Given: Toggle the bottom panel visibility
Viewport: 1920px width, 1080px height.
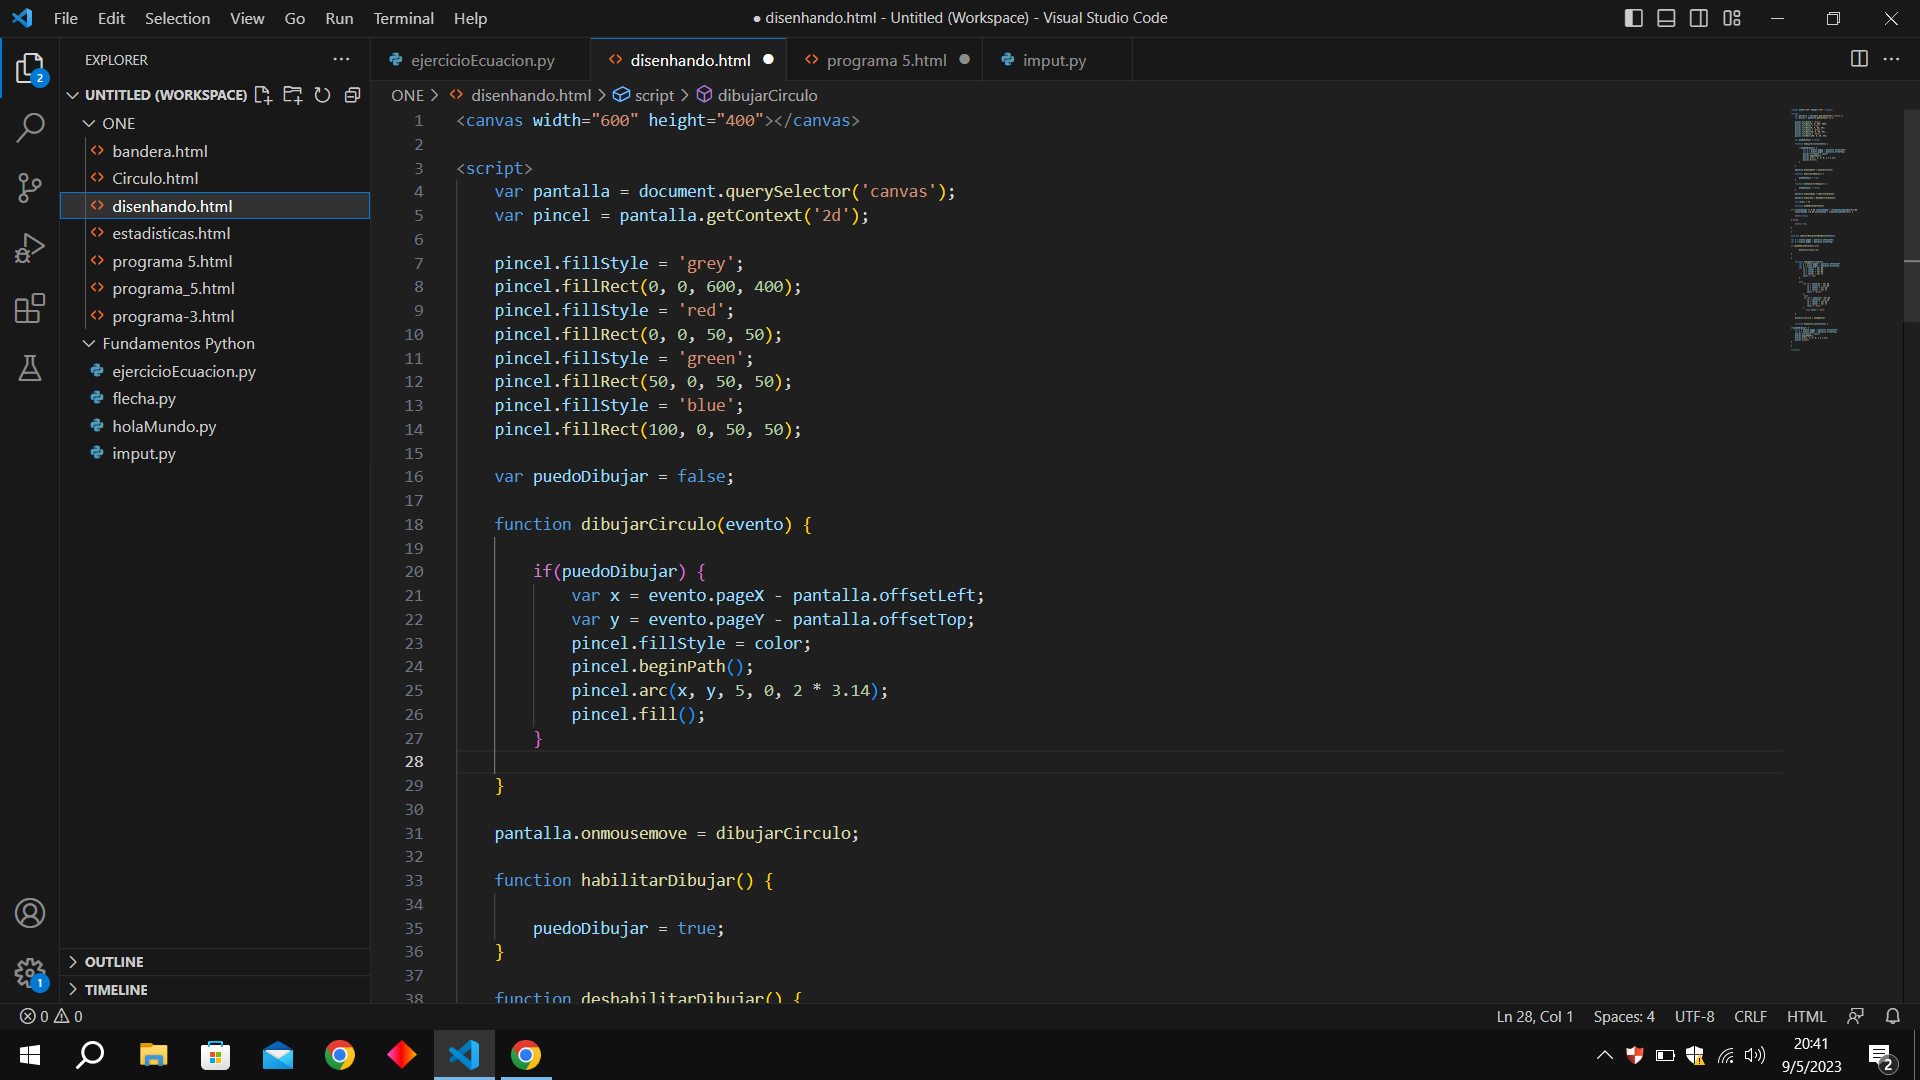Looking at the screenshot, I should click(1666, 18).
